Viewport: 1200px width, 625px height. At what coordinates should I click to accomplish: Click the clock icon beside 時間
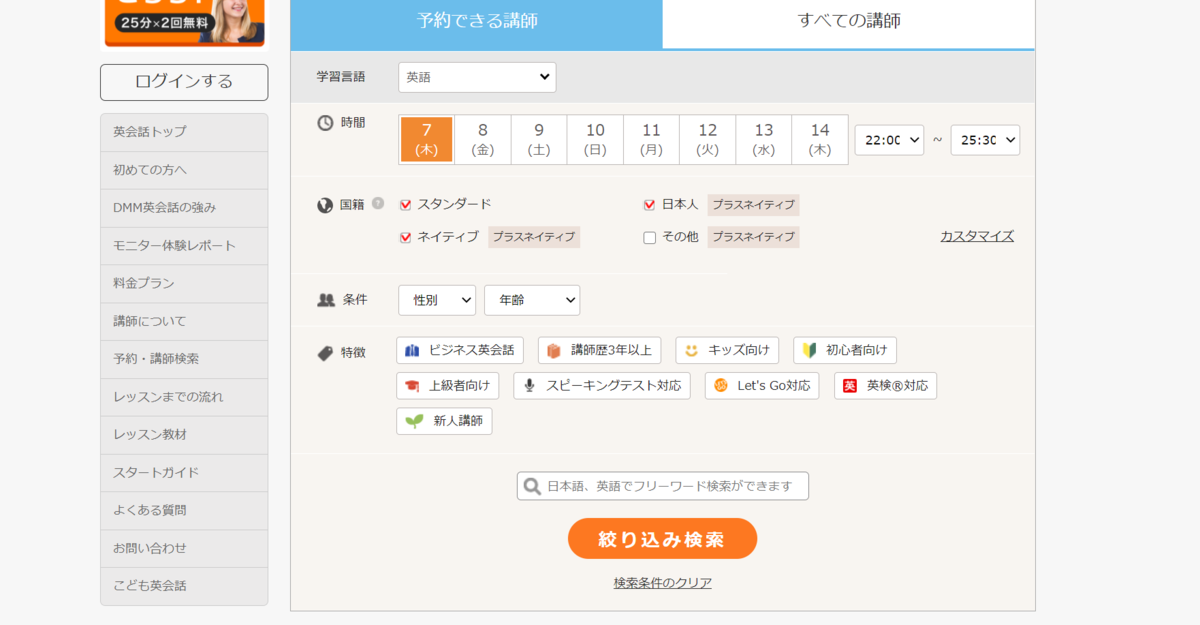click(325, 123)
